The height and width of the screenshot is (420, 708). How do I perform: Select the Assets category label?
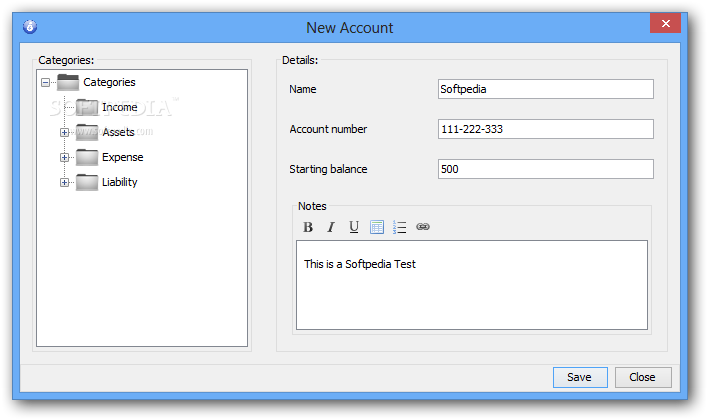pos(118,132)
